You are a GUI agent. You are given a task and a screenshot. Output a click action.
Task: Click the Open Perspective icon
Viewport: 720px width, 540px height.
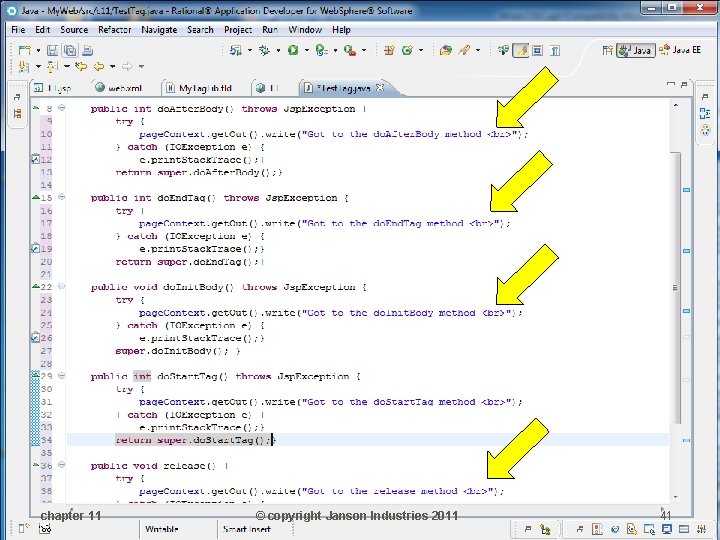tap(607, 50)
